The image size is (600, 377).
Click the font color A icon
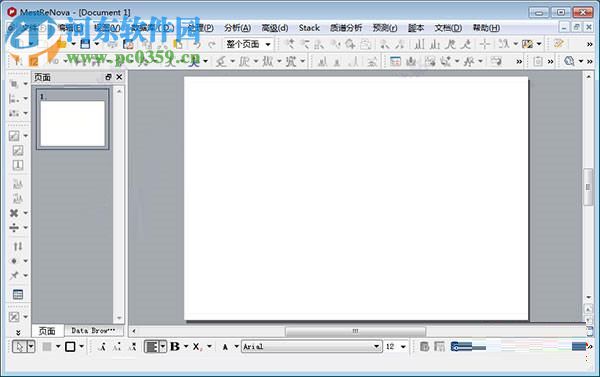tap(225, 347)
